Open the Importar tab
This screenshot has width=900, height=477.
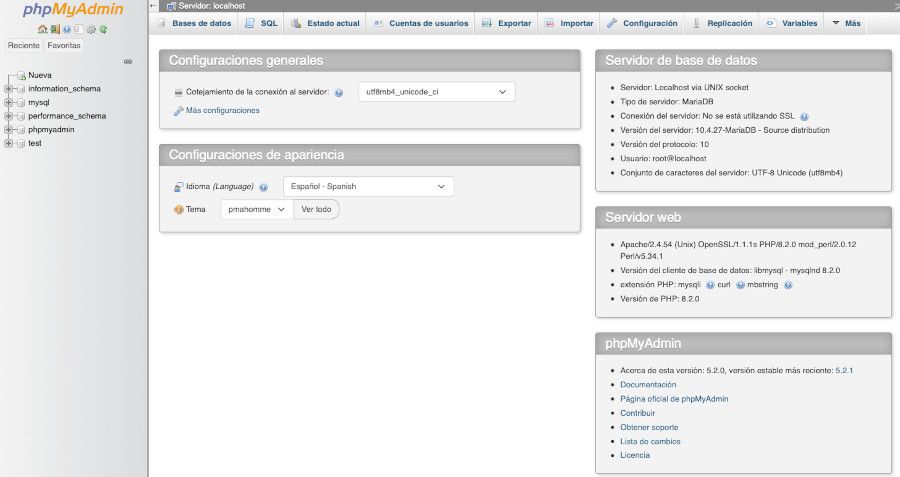[569, 24]
